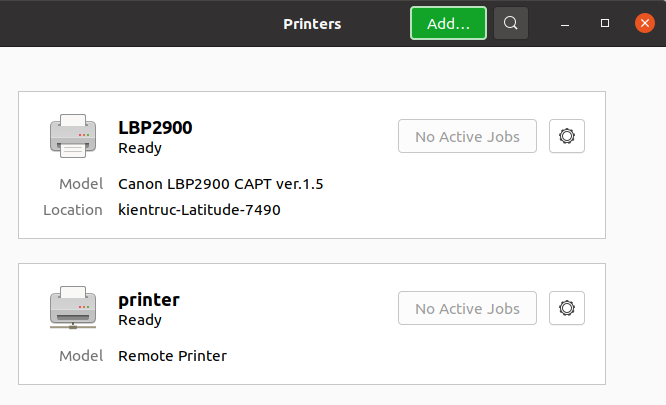
Task: Maximize the Printers window
Action: (605, 23)
